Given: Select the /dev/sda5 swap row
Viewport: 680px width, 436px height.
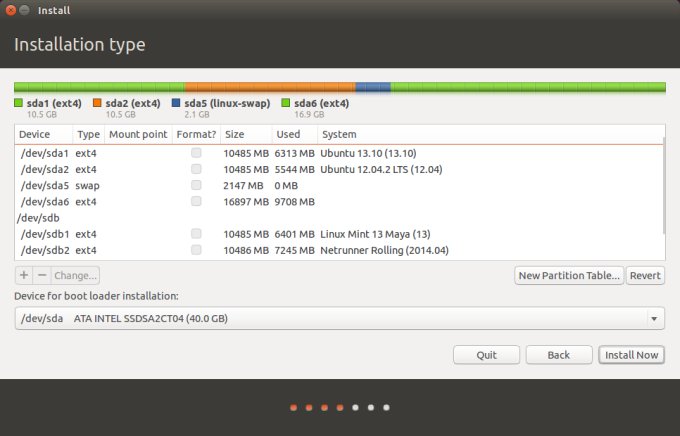Looking at the screenshot, I should coord(339,186).
